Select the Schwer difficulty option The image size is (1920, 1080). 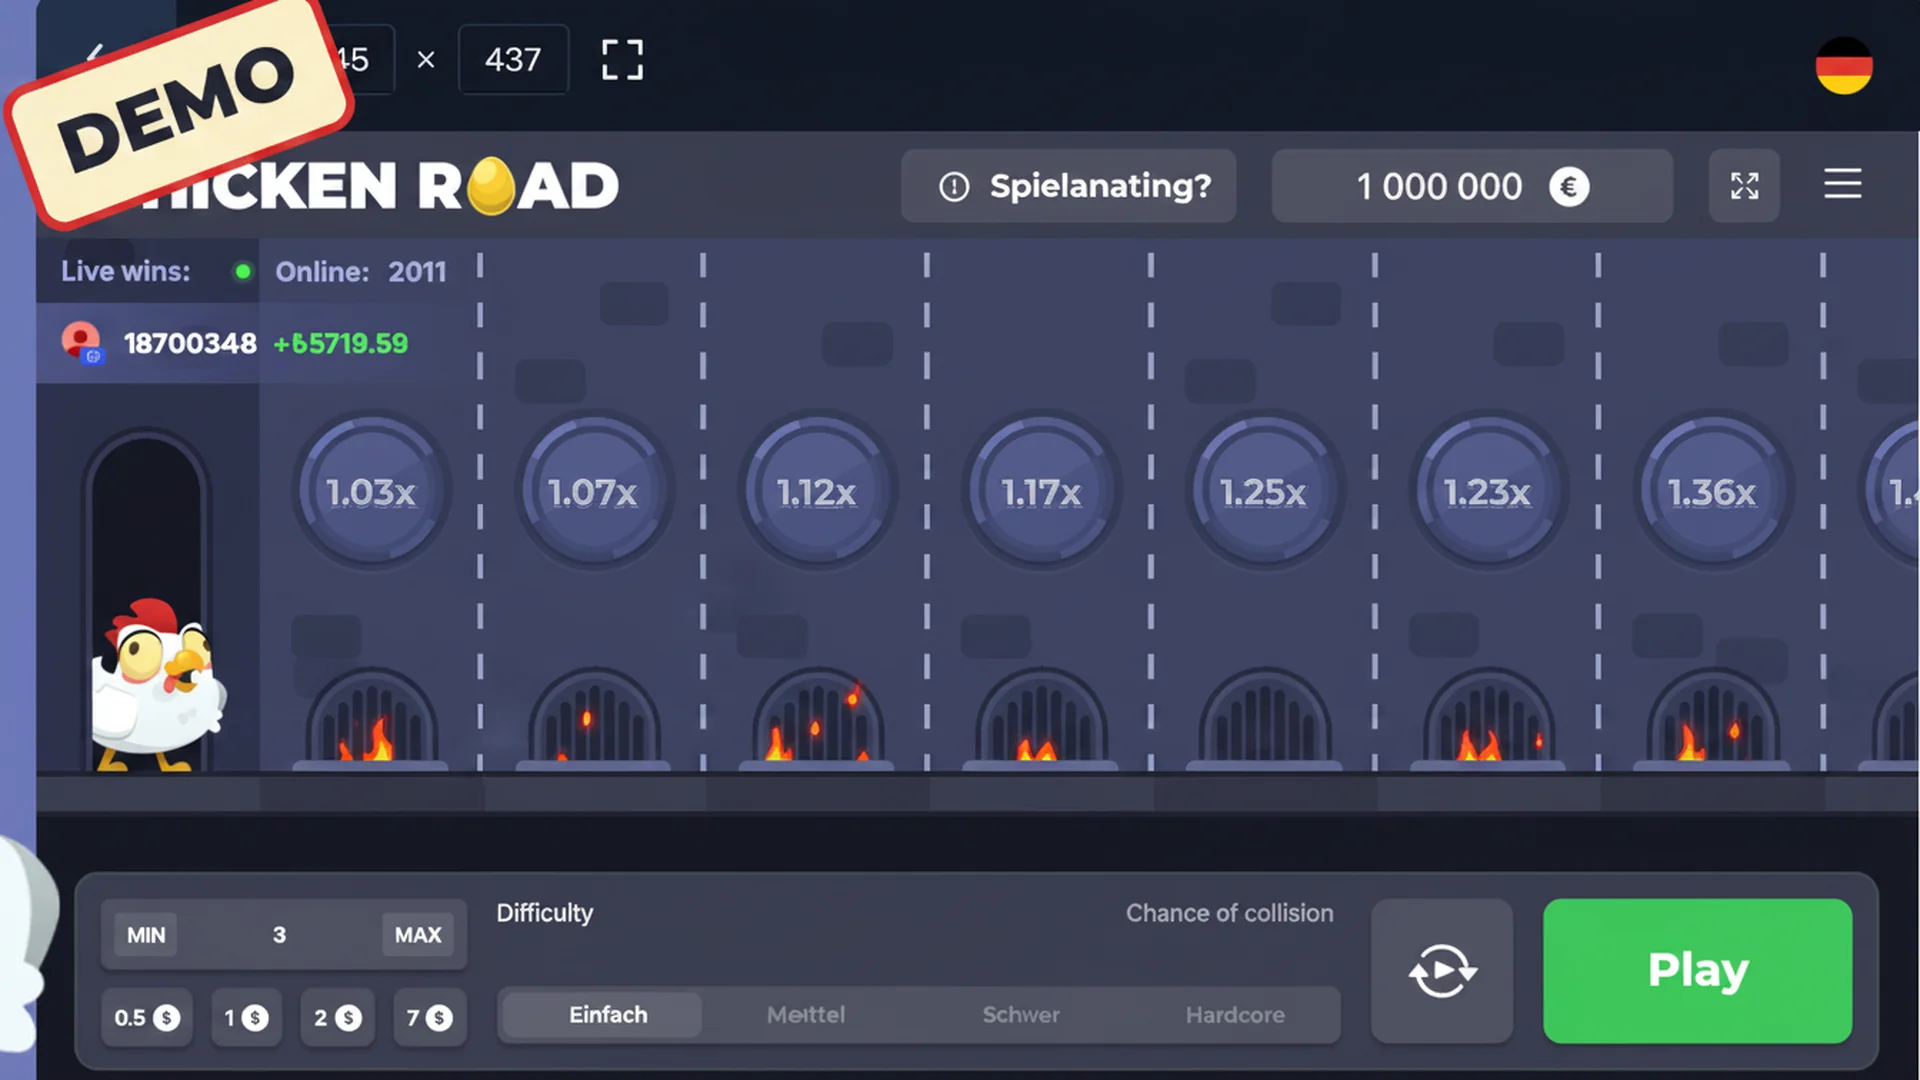(x=1020, y=1015)
